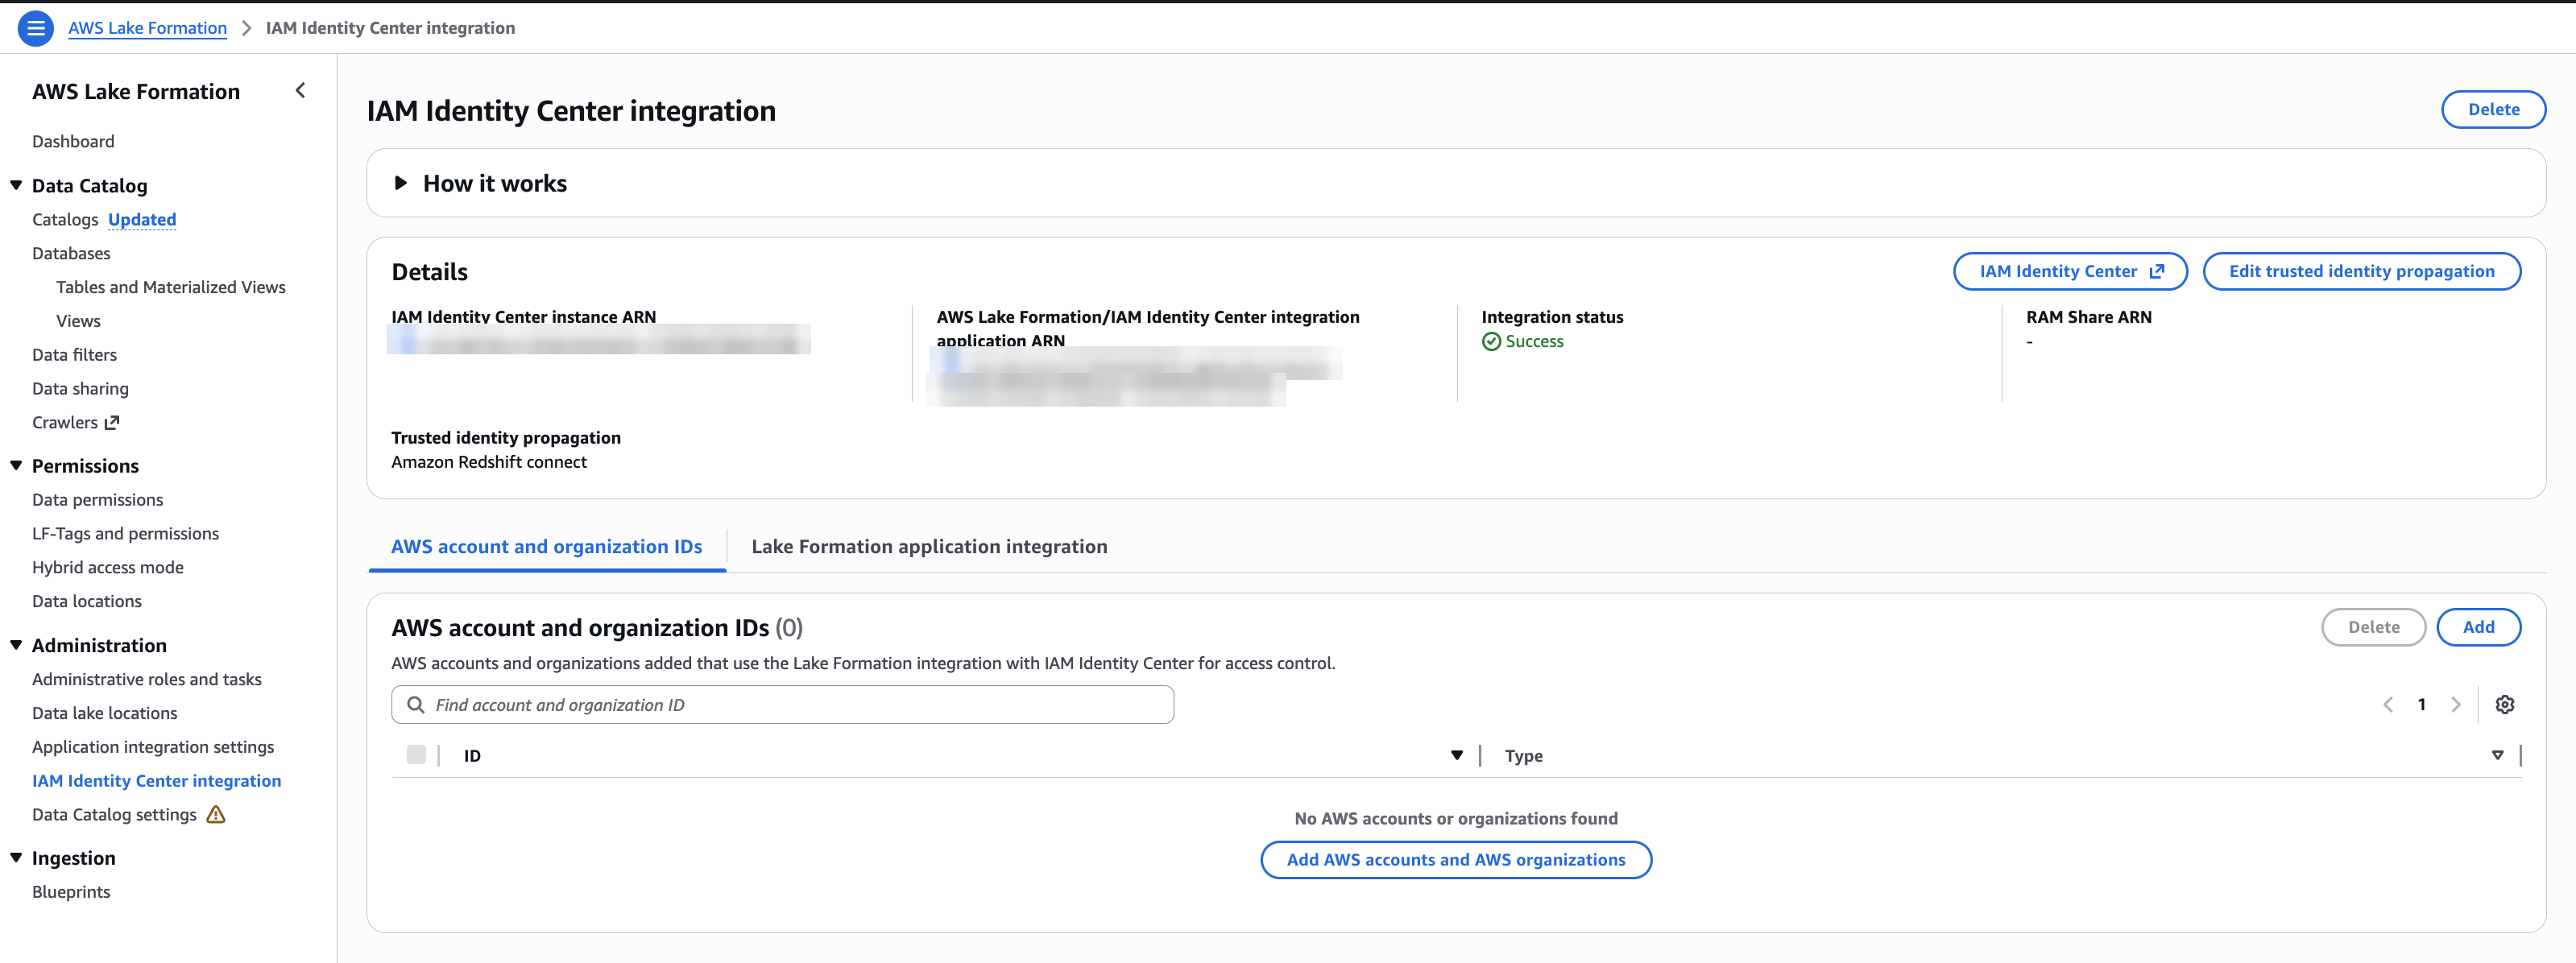This screenshot has width=2576, height=963.
Task: Open Administrative roles and tasks page
Action: 147,680
